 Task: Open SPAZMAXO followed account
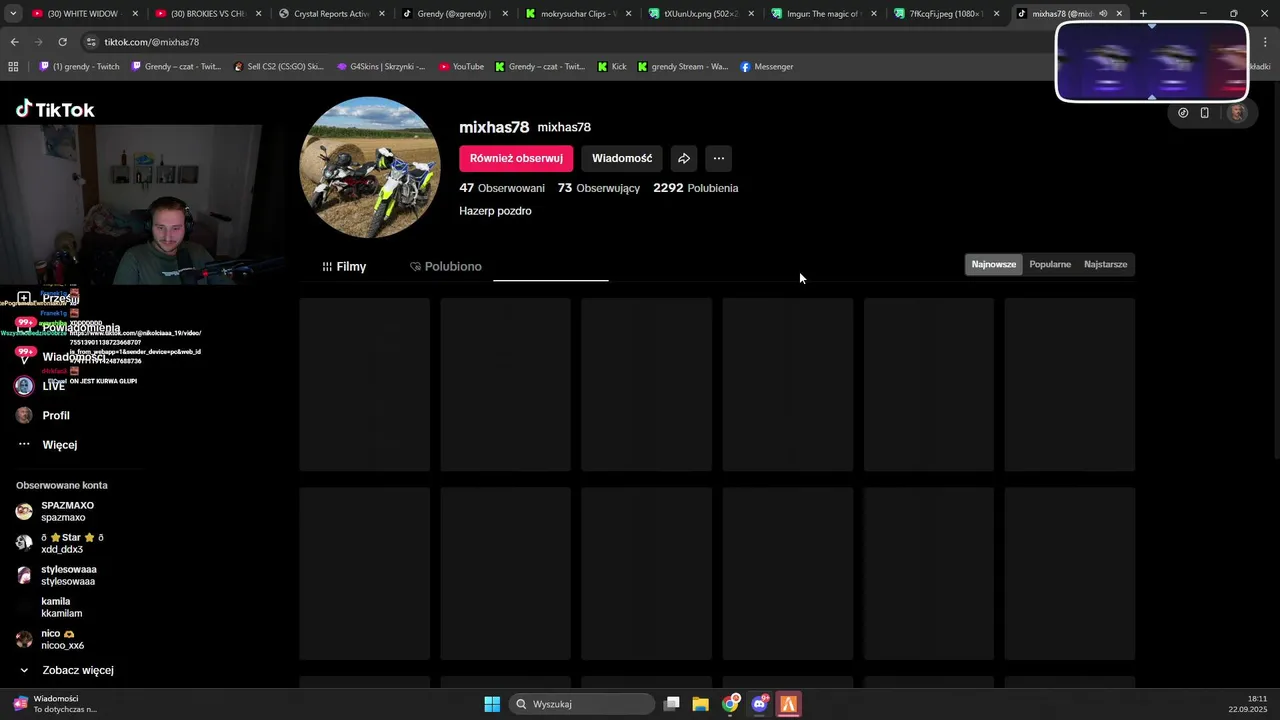[67, 511]
